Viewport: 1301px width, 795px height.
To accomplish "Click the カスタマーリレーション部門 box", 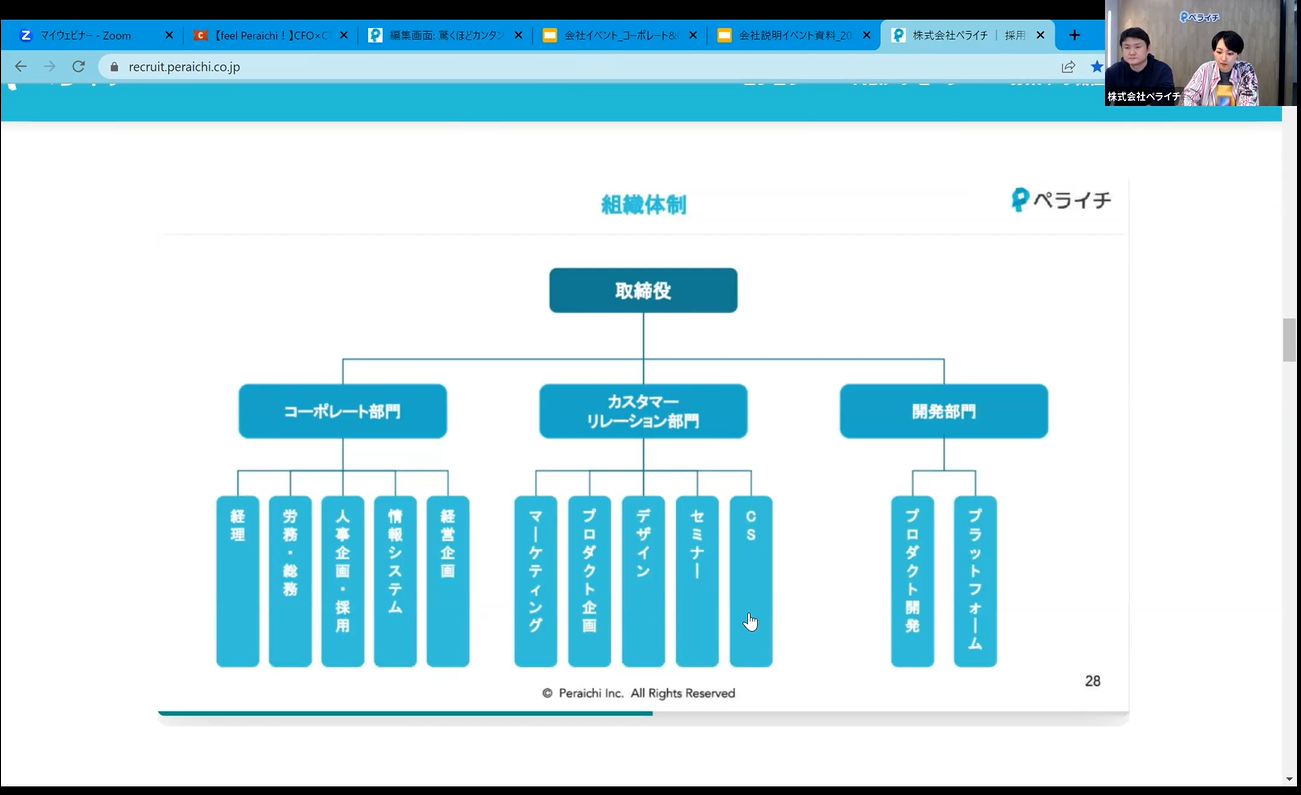I will (x=643, y=411).
